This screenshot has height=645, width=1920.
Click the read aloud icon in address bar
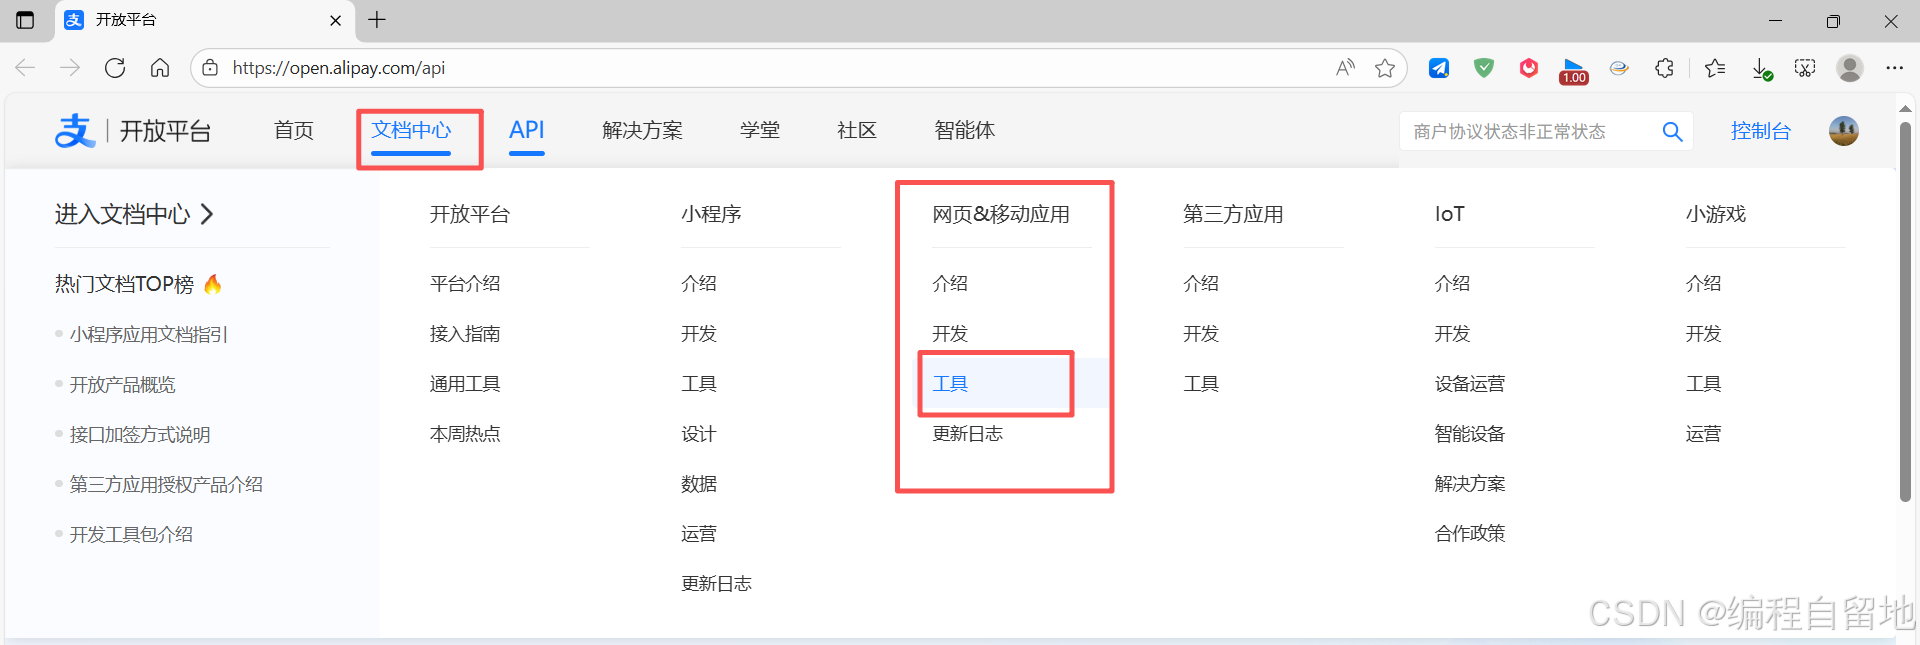pos(1346,68)
